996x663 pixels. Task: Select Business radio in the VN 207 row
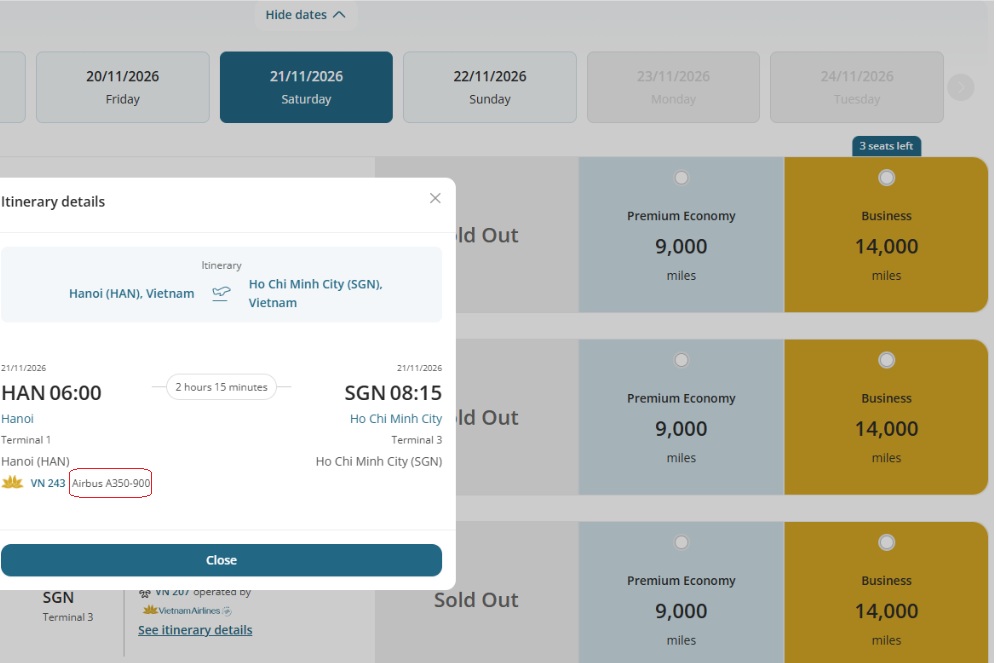pos(886,542)
